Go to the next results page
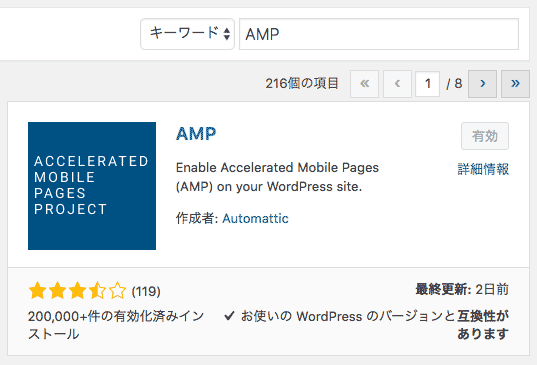537x365 pixels. [483, 84]
